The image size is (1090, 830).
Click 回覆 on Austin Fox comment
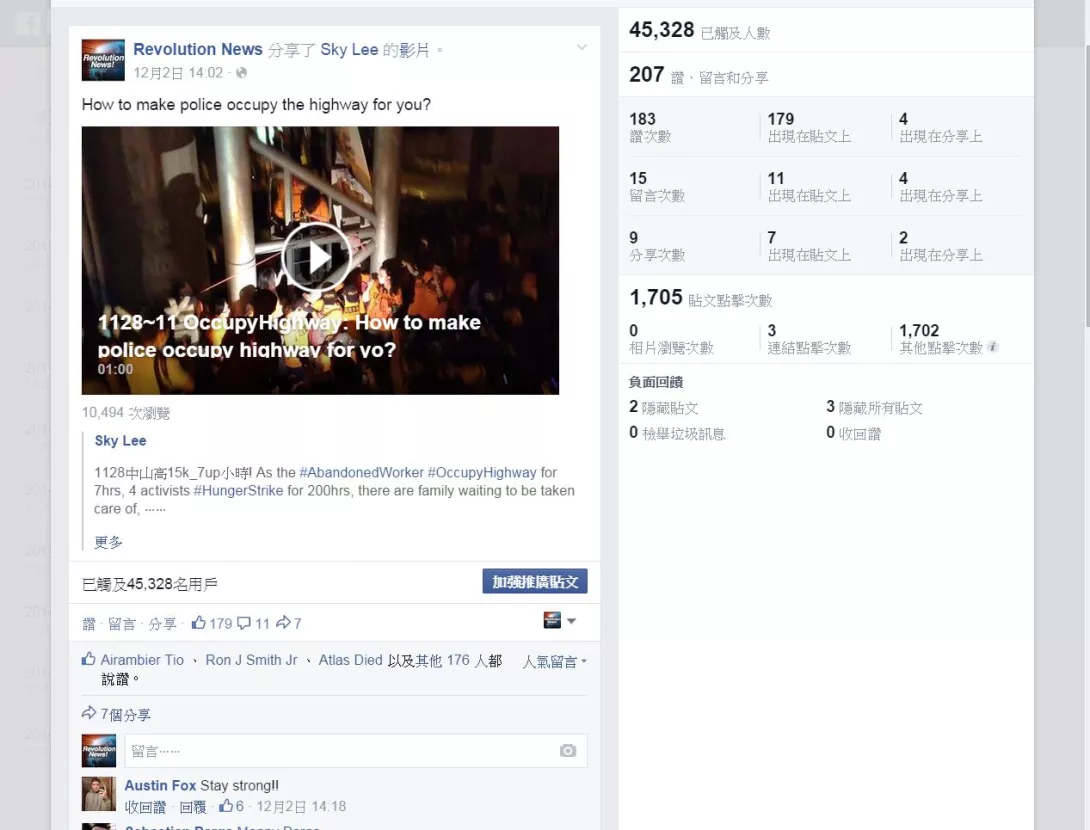[x=193, y=807]
